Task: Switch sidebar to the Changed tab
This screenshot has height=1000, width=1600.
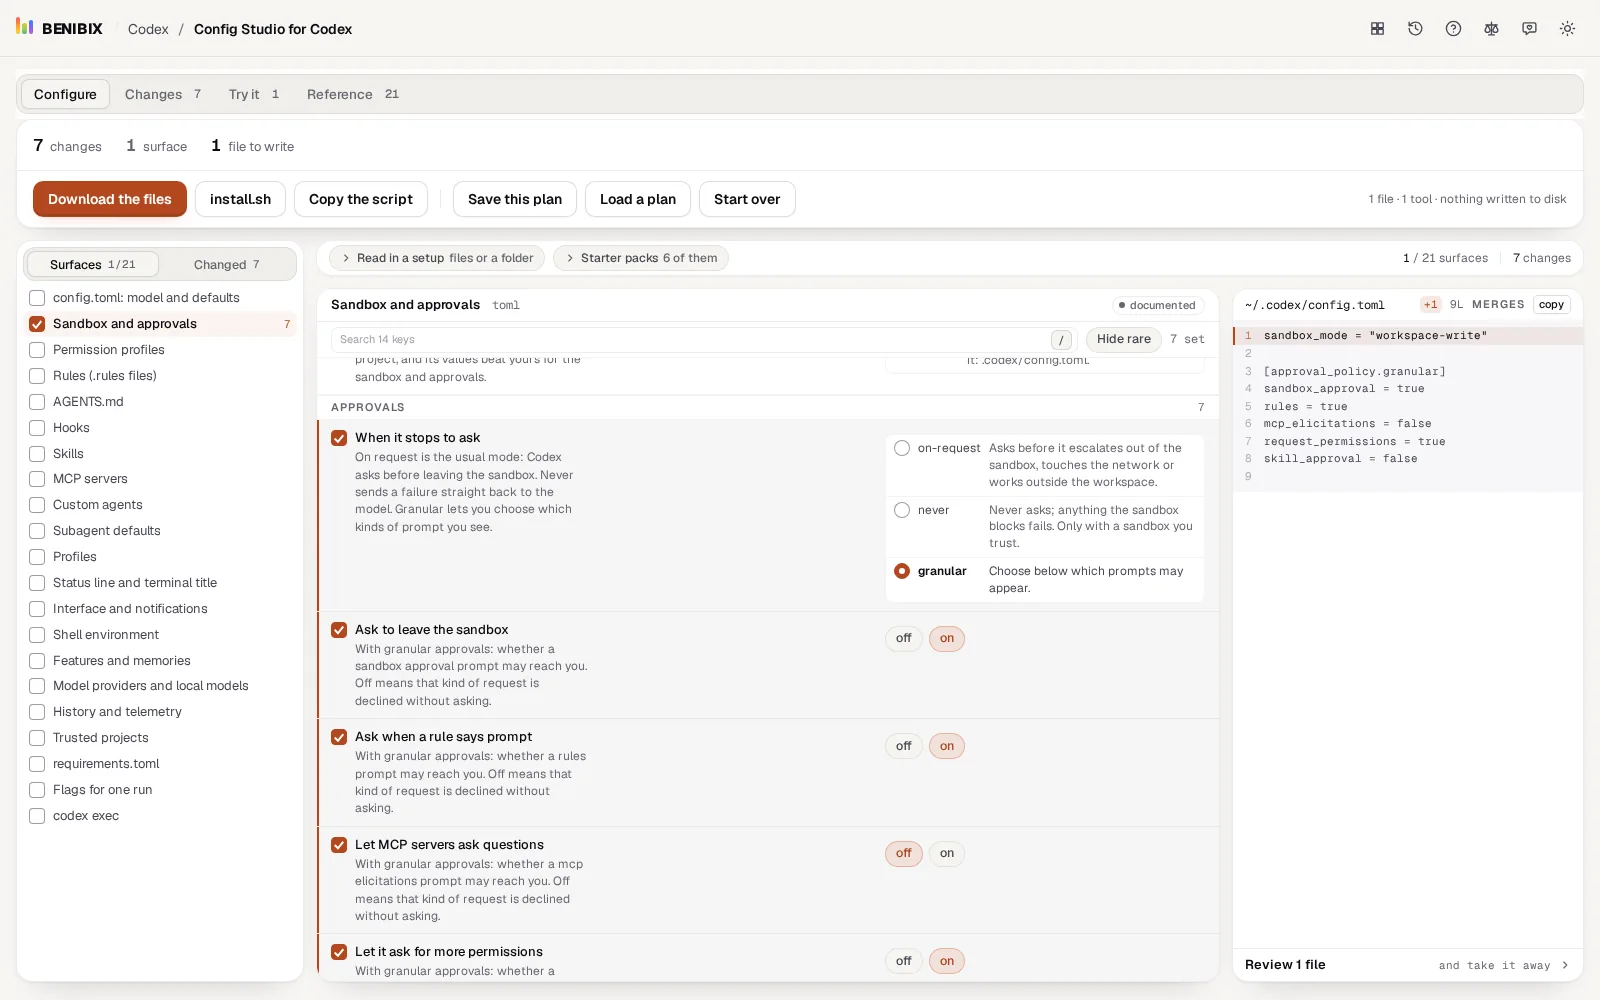Action: pyautogui.click(x=227, y=264)
